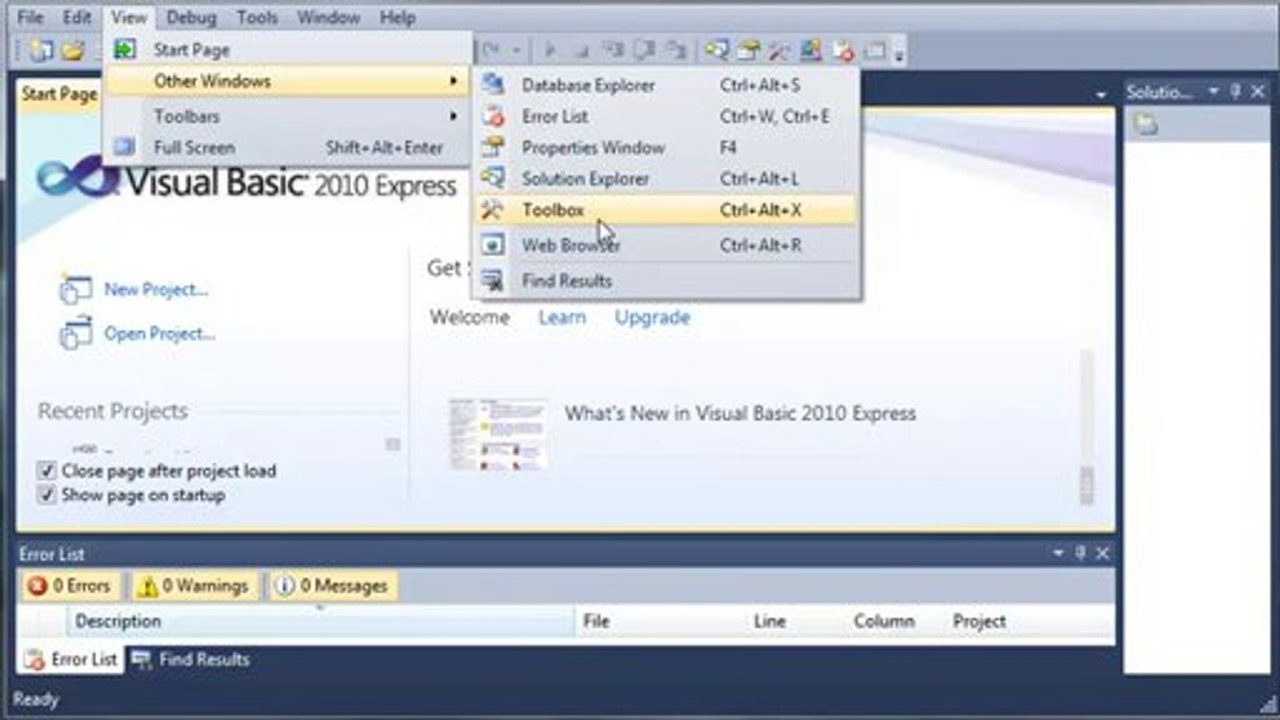
Task: Click the Solution Explorer toolbar icon
Action: (x=716, y=50)
